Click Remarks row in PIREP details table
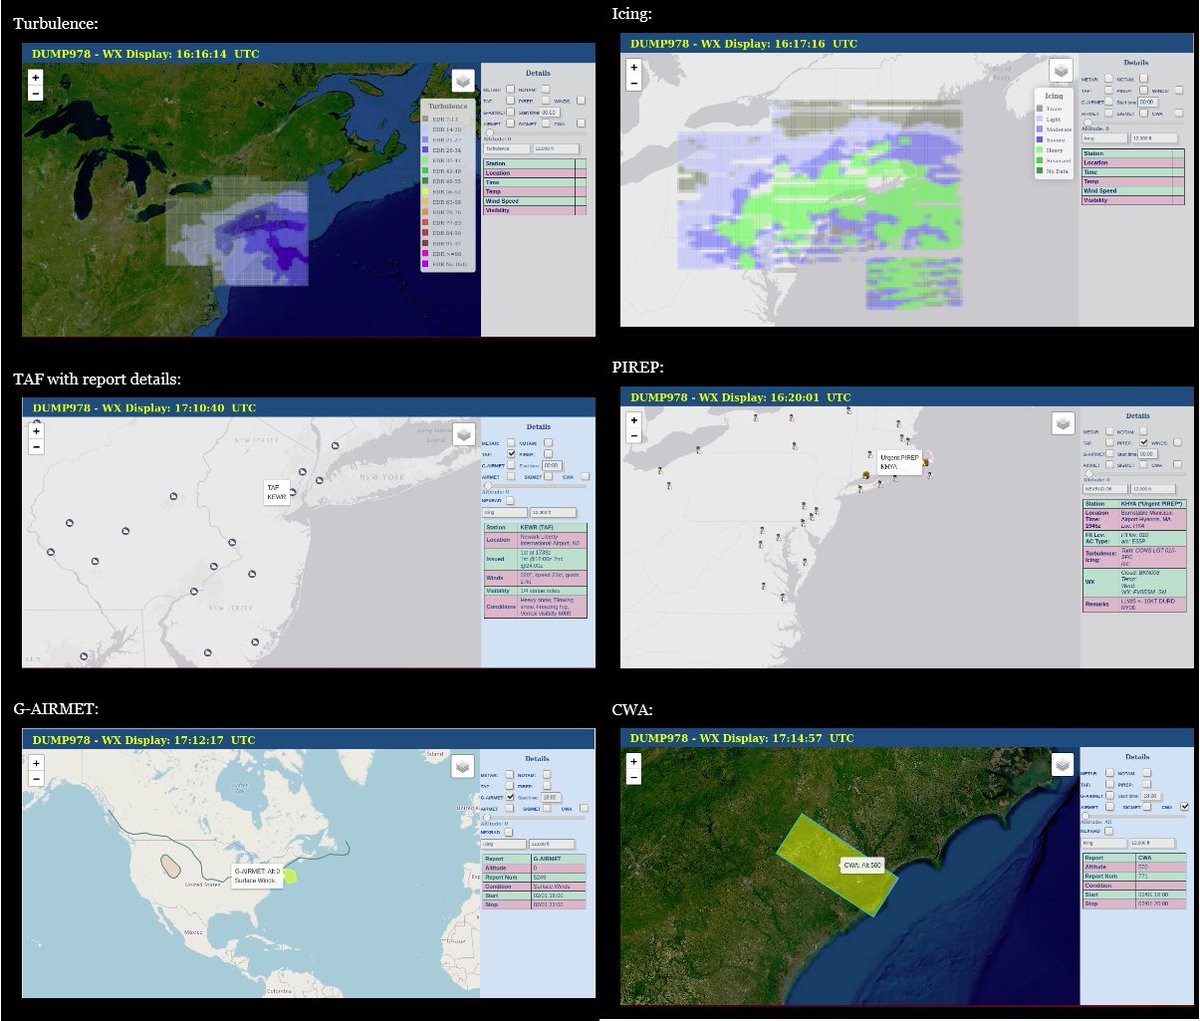The width and height of the screenshot is (1200, 1021). coord(1135,605)
